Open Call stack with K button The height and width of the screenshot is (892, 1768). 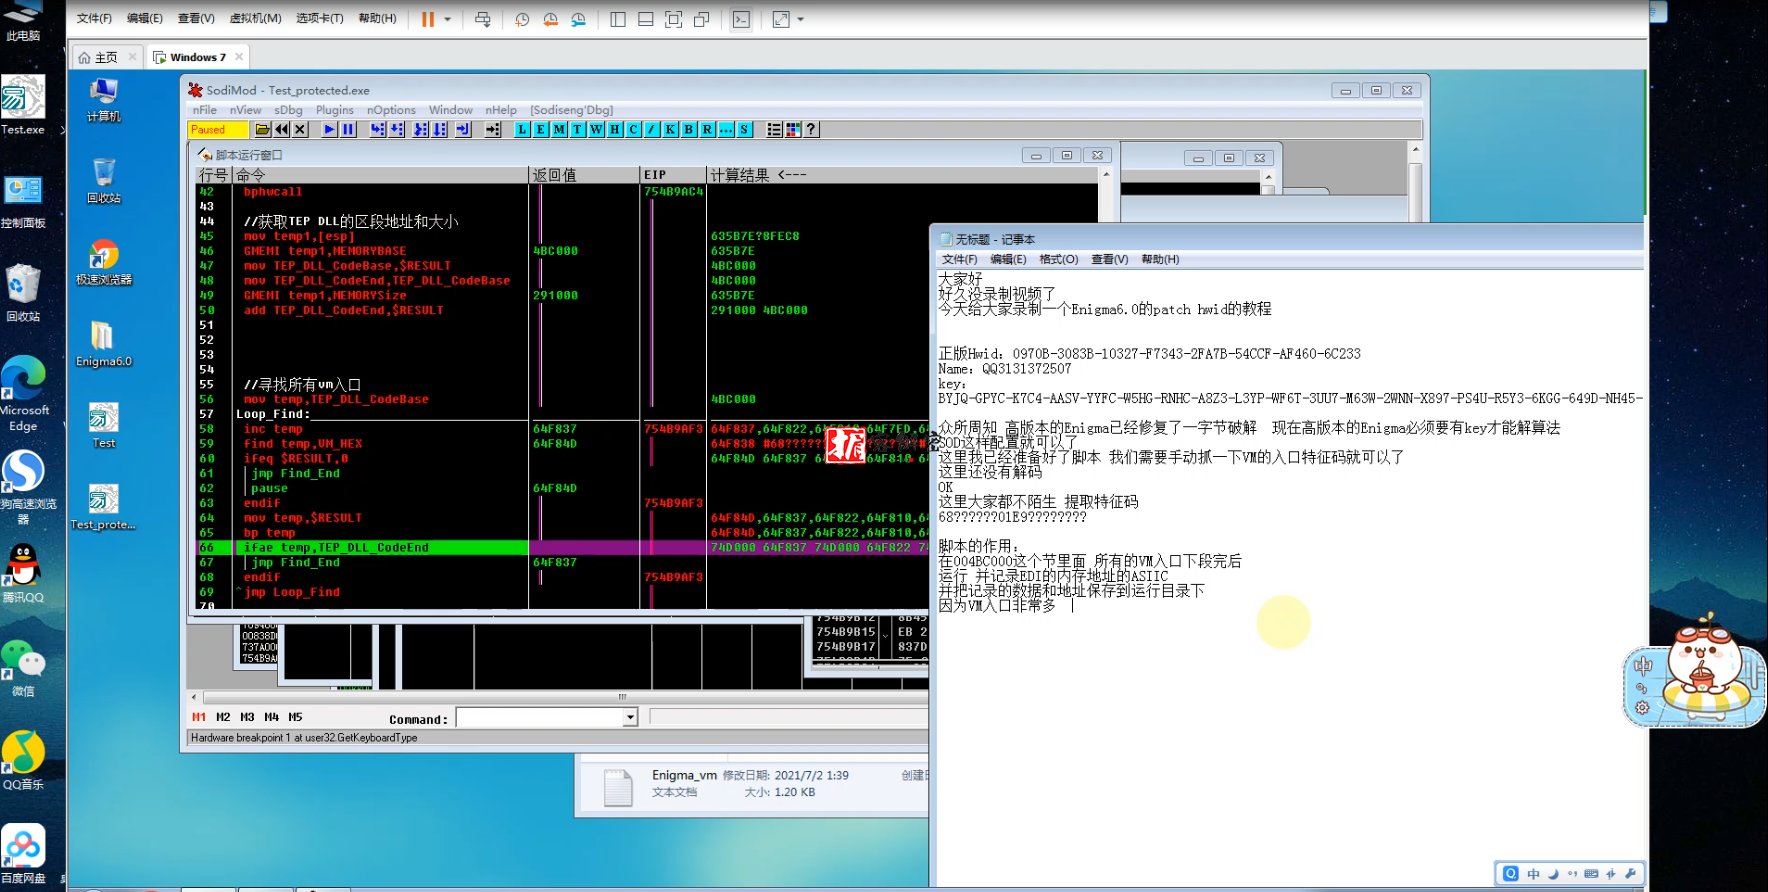670,129
